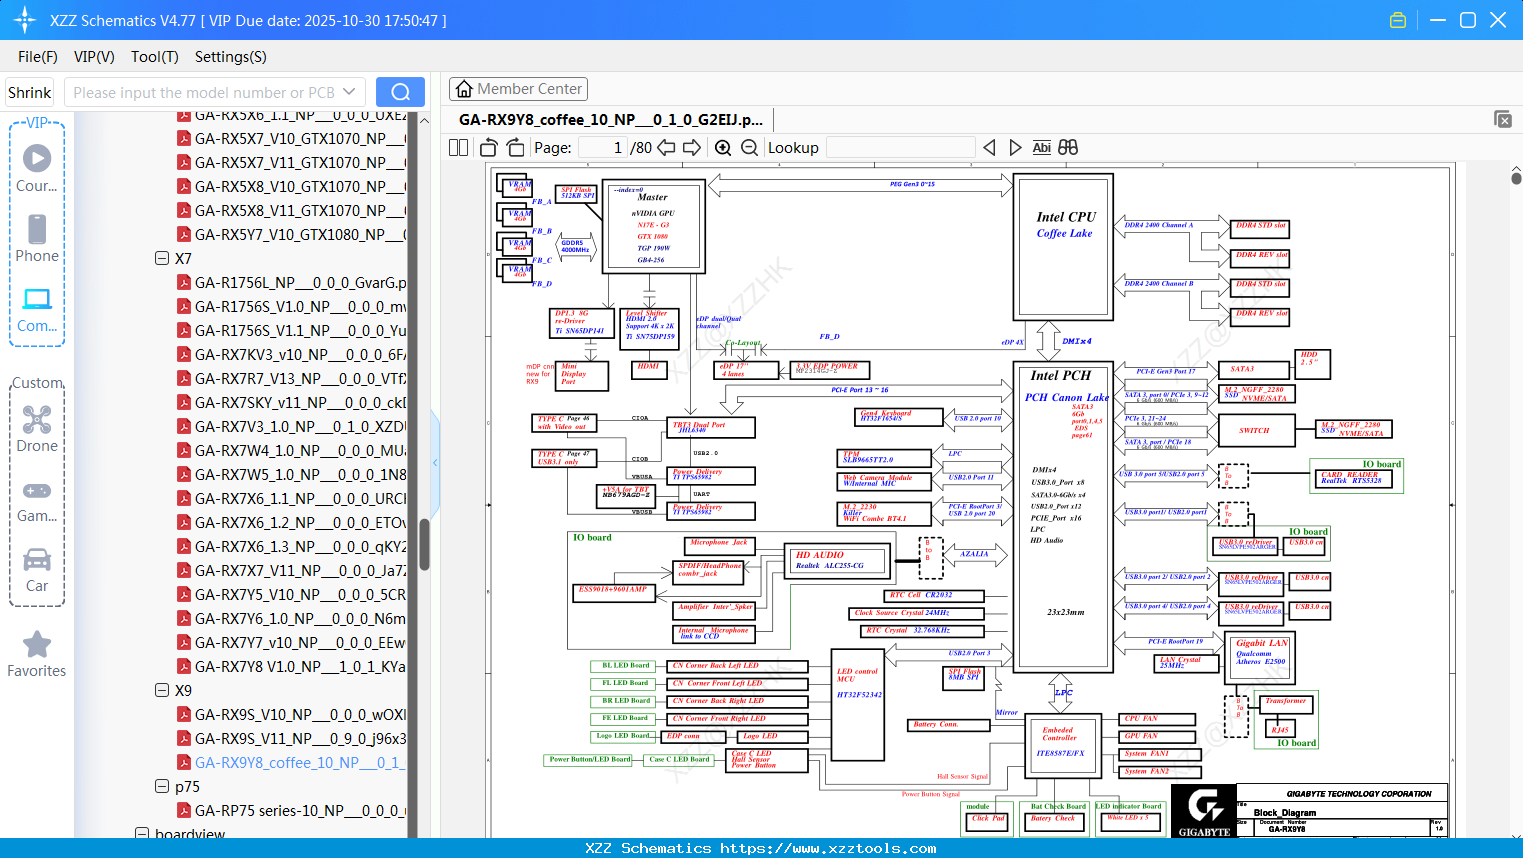Open GA-RX5X7_V10_GTX1070_NP schematic file
This screenshot has height=858, width=1523.
300,138
